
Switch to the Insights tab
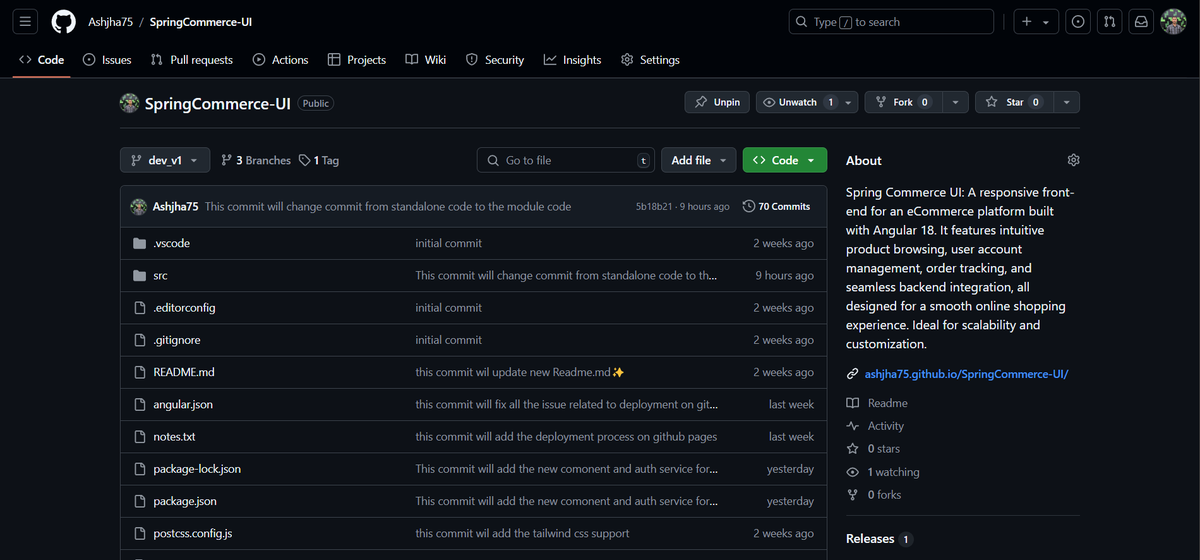pyautogui.click(x=573, y=60)
